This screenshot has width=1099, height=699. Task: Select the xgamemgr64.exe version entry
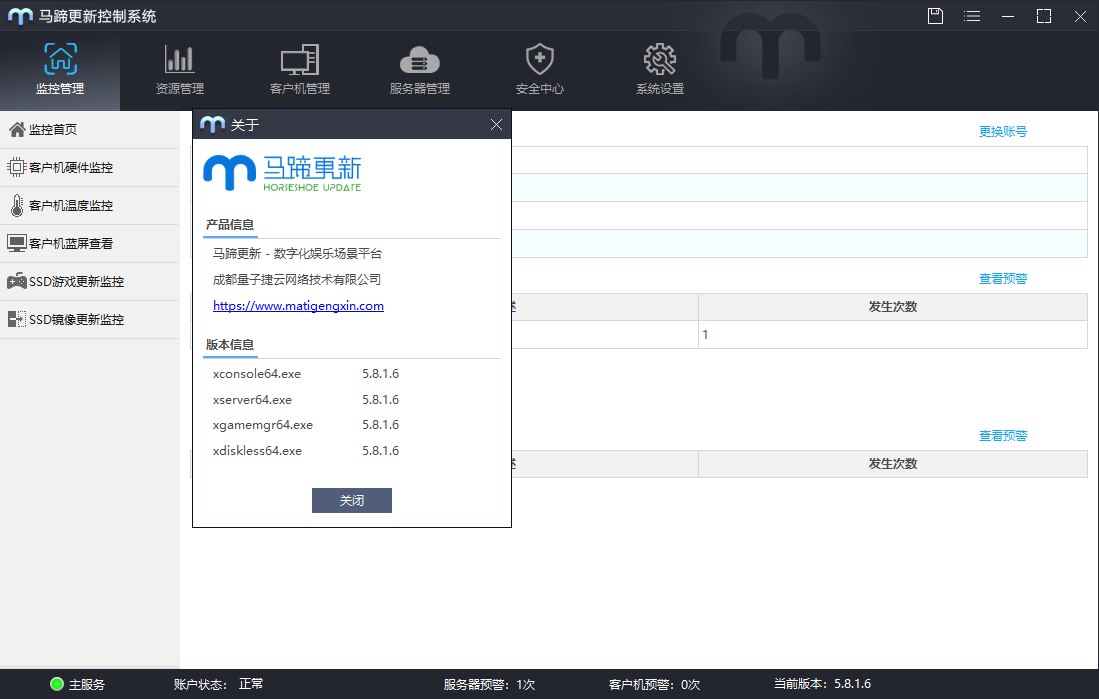(306, 425)
